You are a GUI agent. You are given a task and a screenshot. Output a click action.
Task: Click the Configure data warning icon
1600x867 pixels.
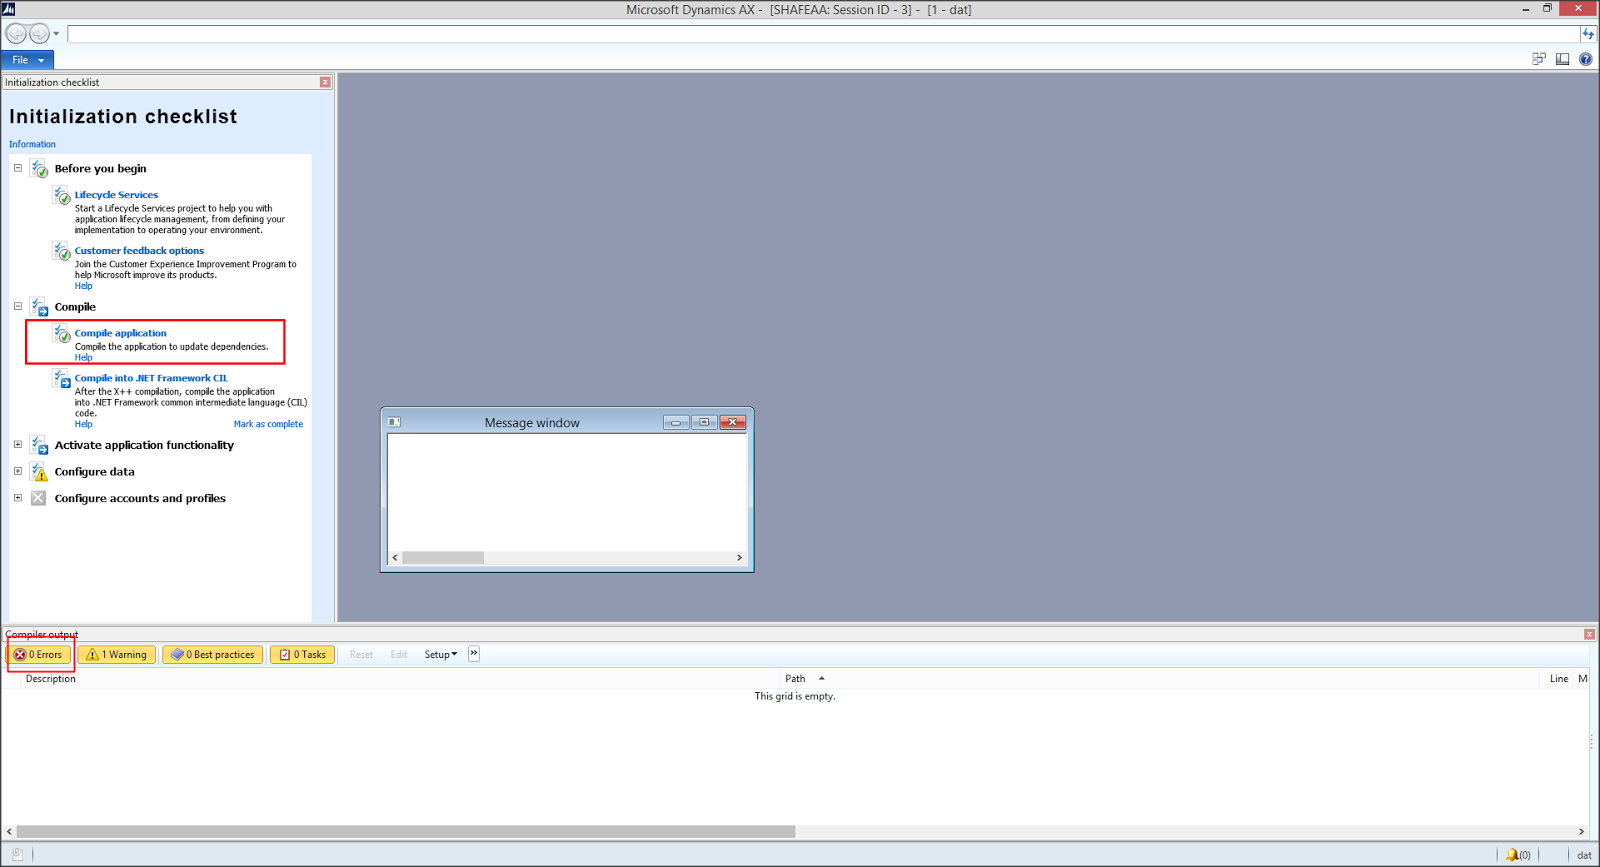click(x=39, y=471)
